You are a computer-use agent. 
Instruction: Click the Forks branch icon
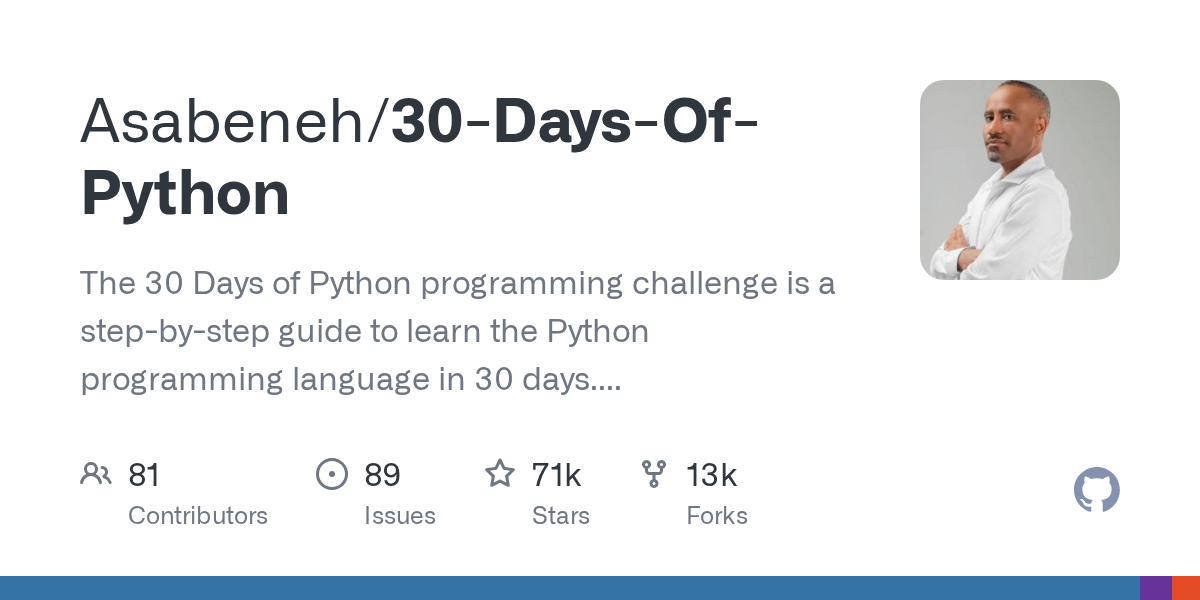coord(654,474)
